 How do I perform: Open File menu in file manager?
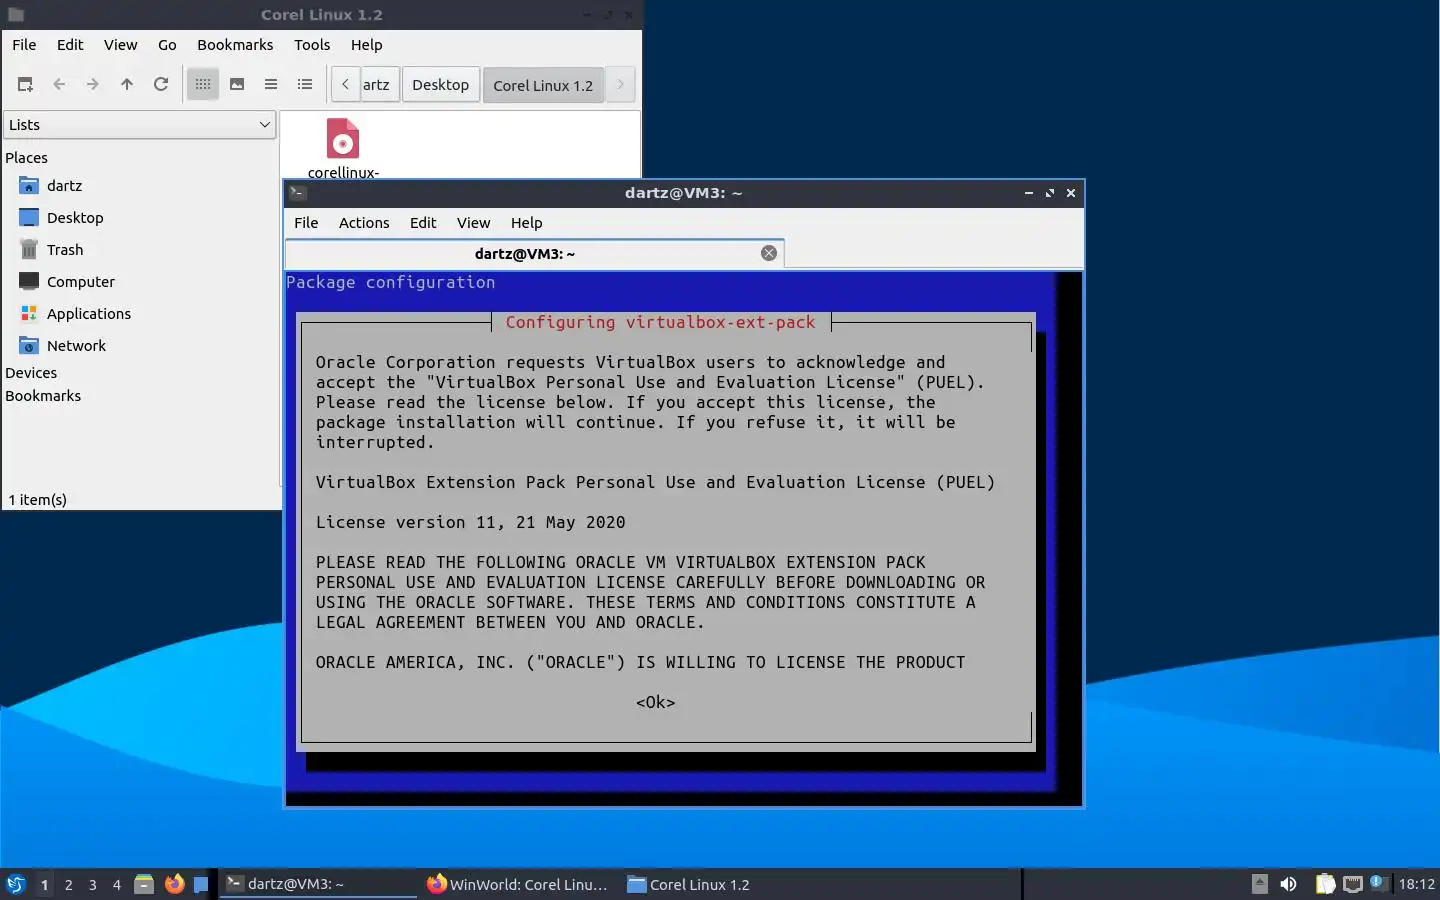24,45
